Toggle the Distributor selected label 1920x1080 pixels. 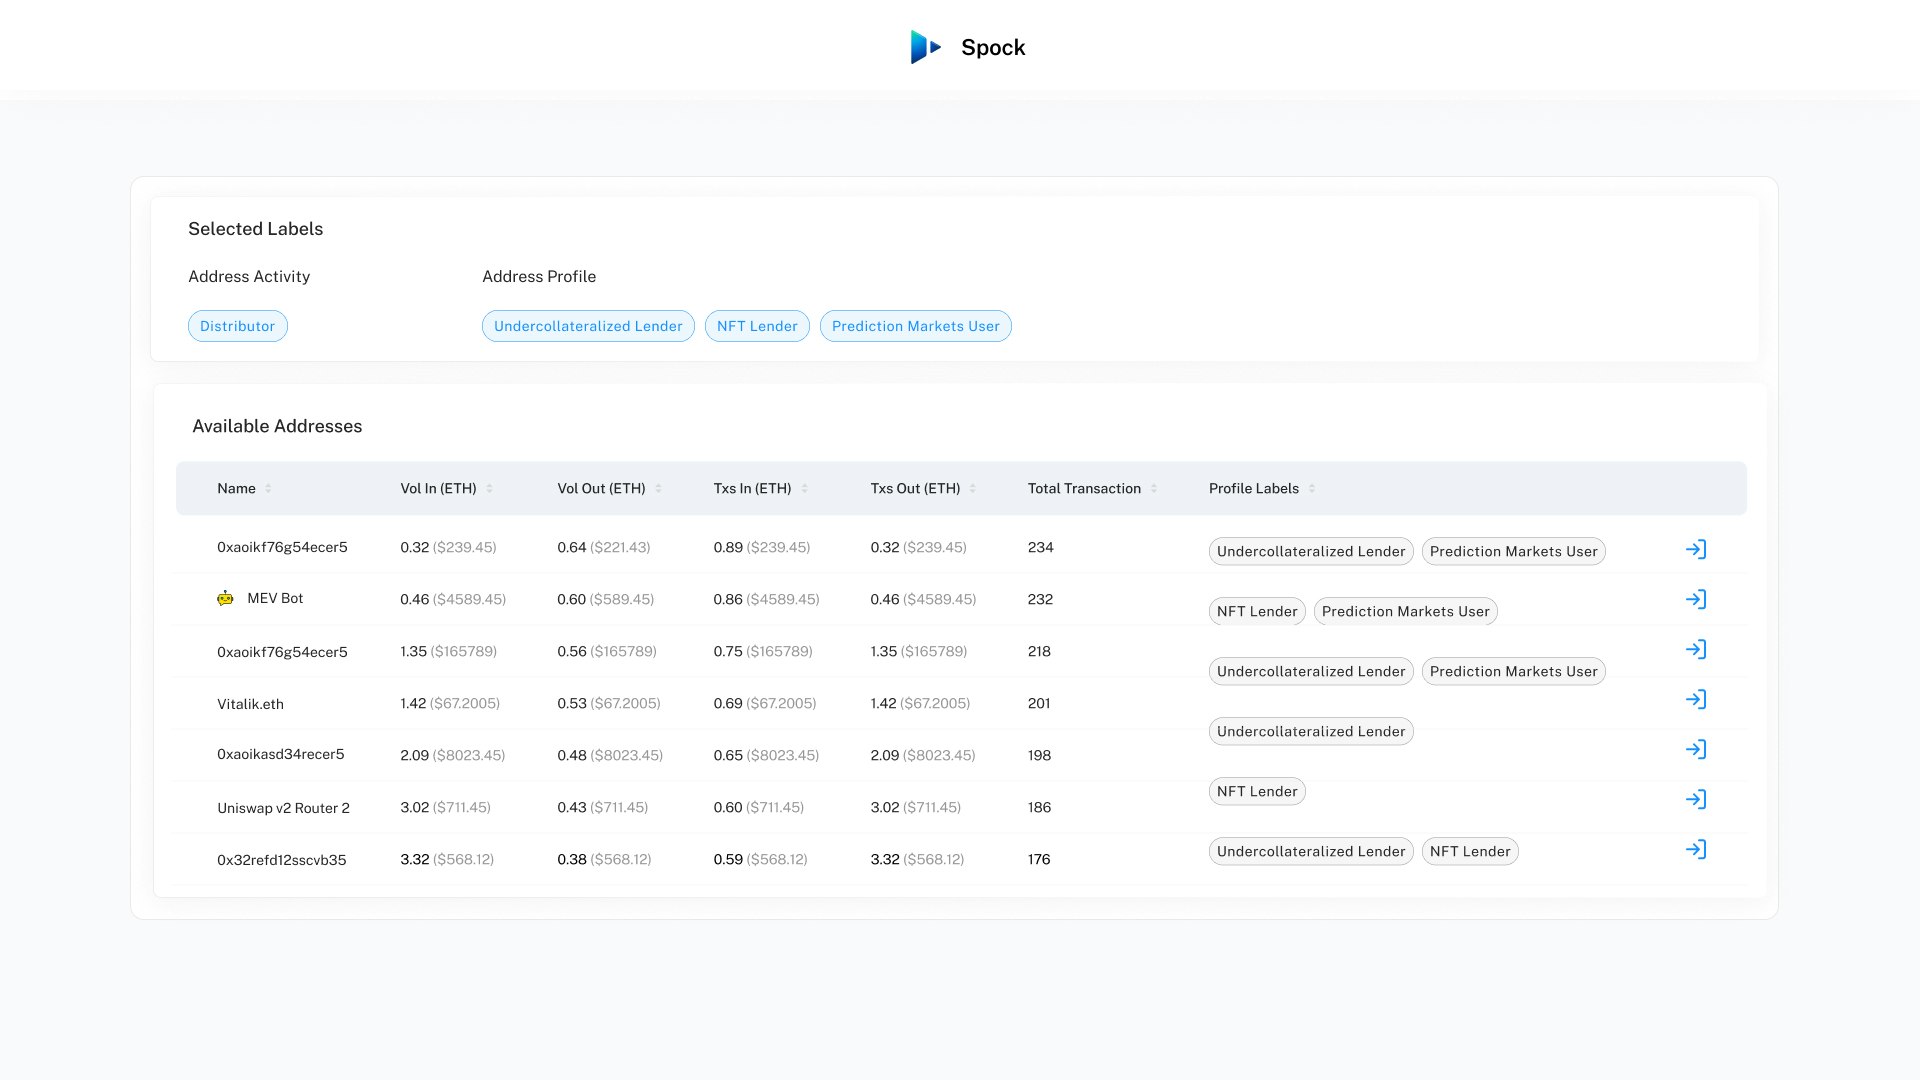(x=238, y=326)
